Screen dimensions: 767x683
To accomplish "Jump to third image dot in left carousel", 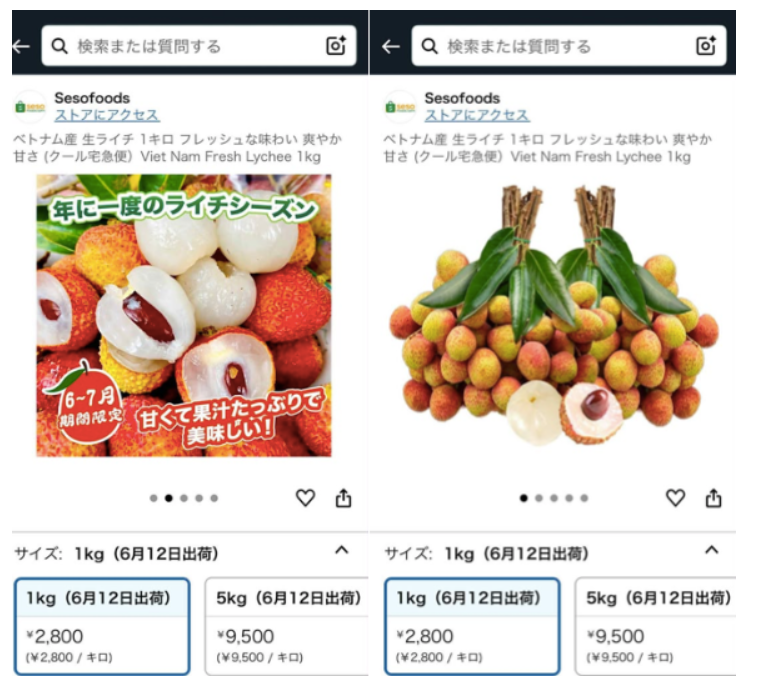I will [184, 498].
